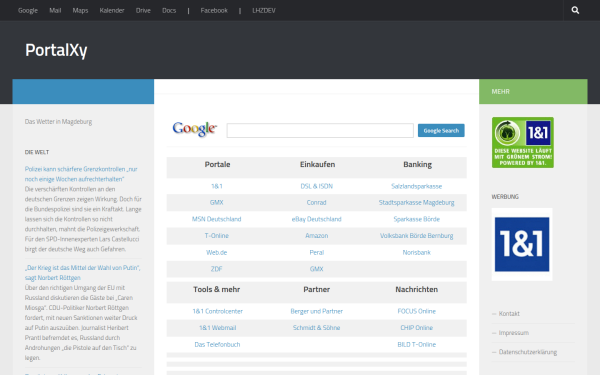The width and height of the screenshot is (600, 375).
Task: Open the DSL & ISDN link
Action: (316, 186)
